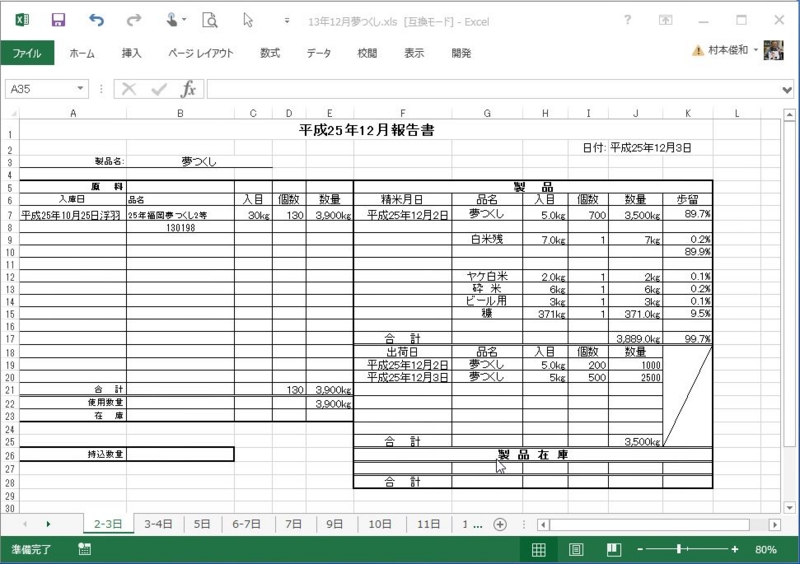Switch to the 10日 sheet tab

click(380, 524)
